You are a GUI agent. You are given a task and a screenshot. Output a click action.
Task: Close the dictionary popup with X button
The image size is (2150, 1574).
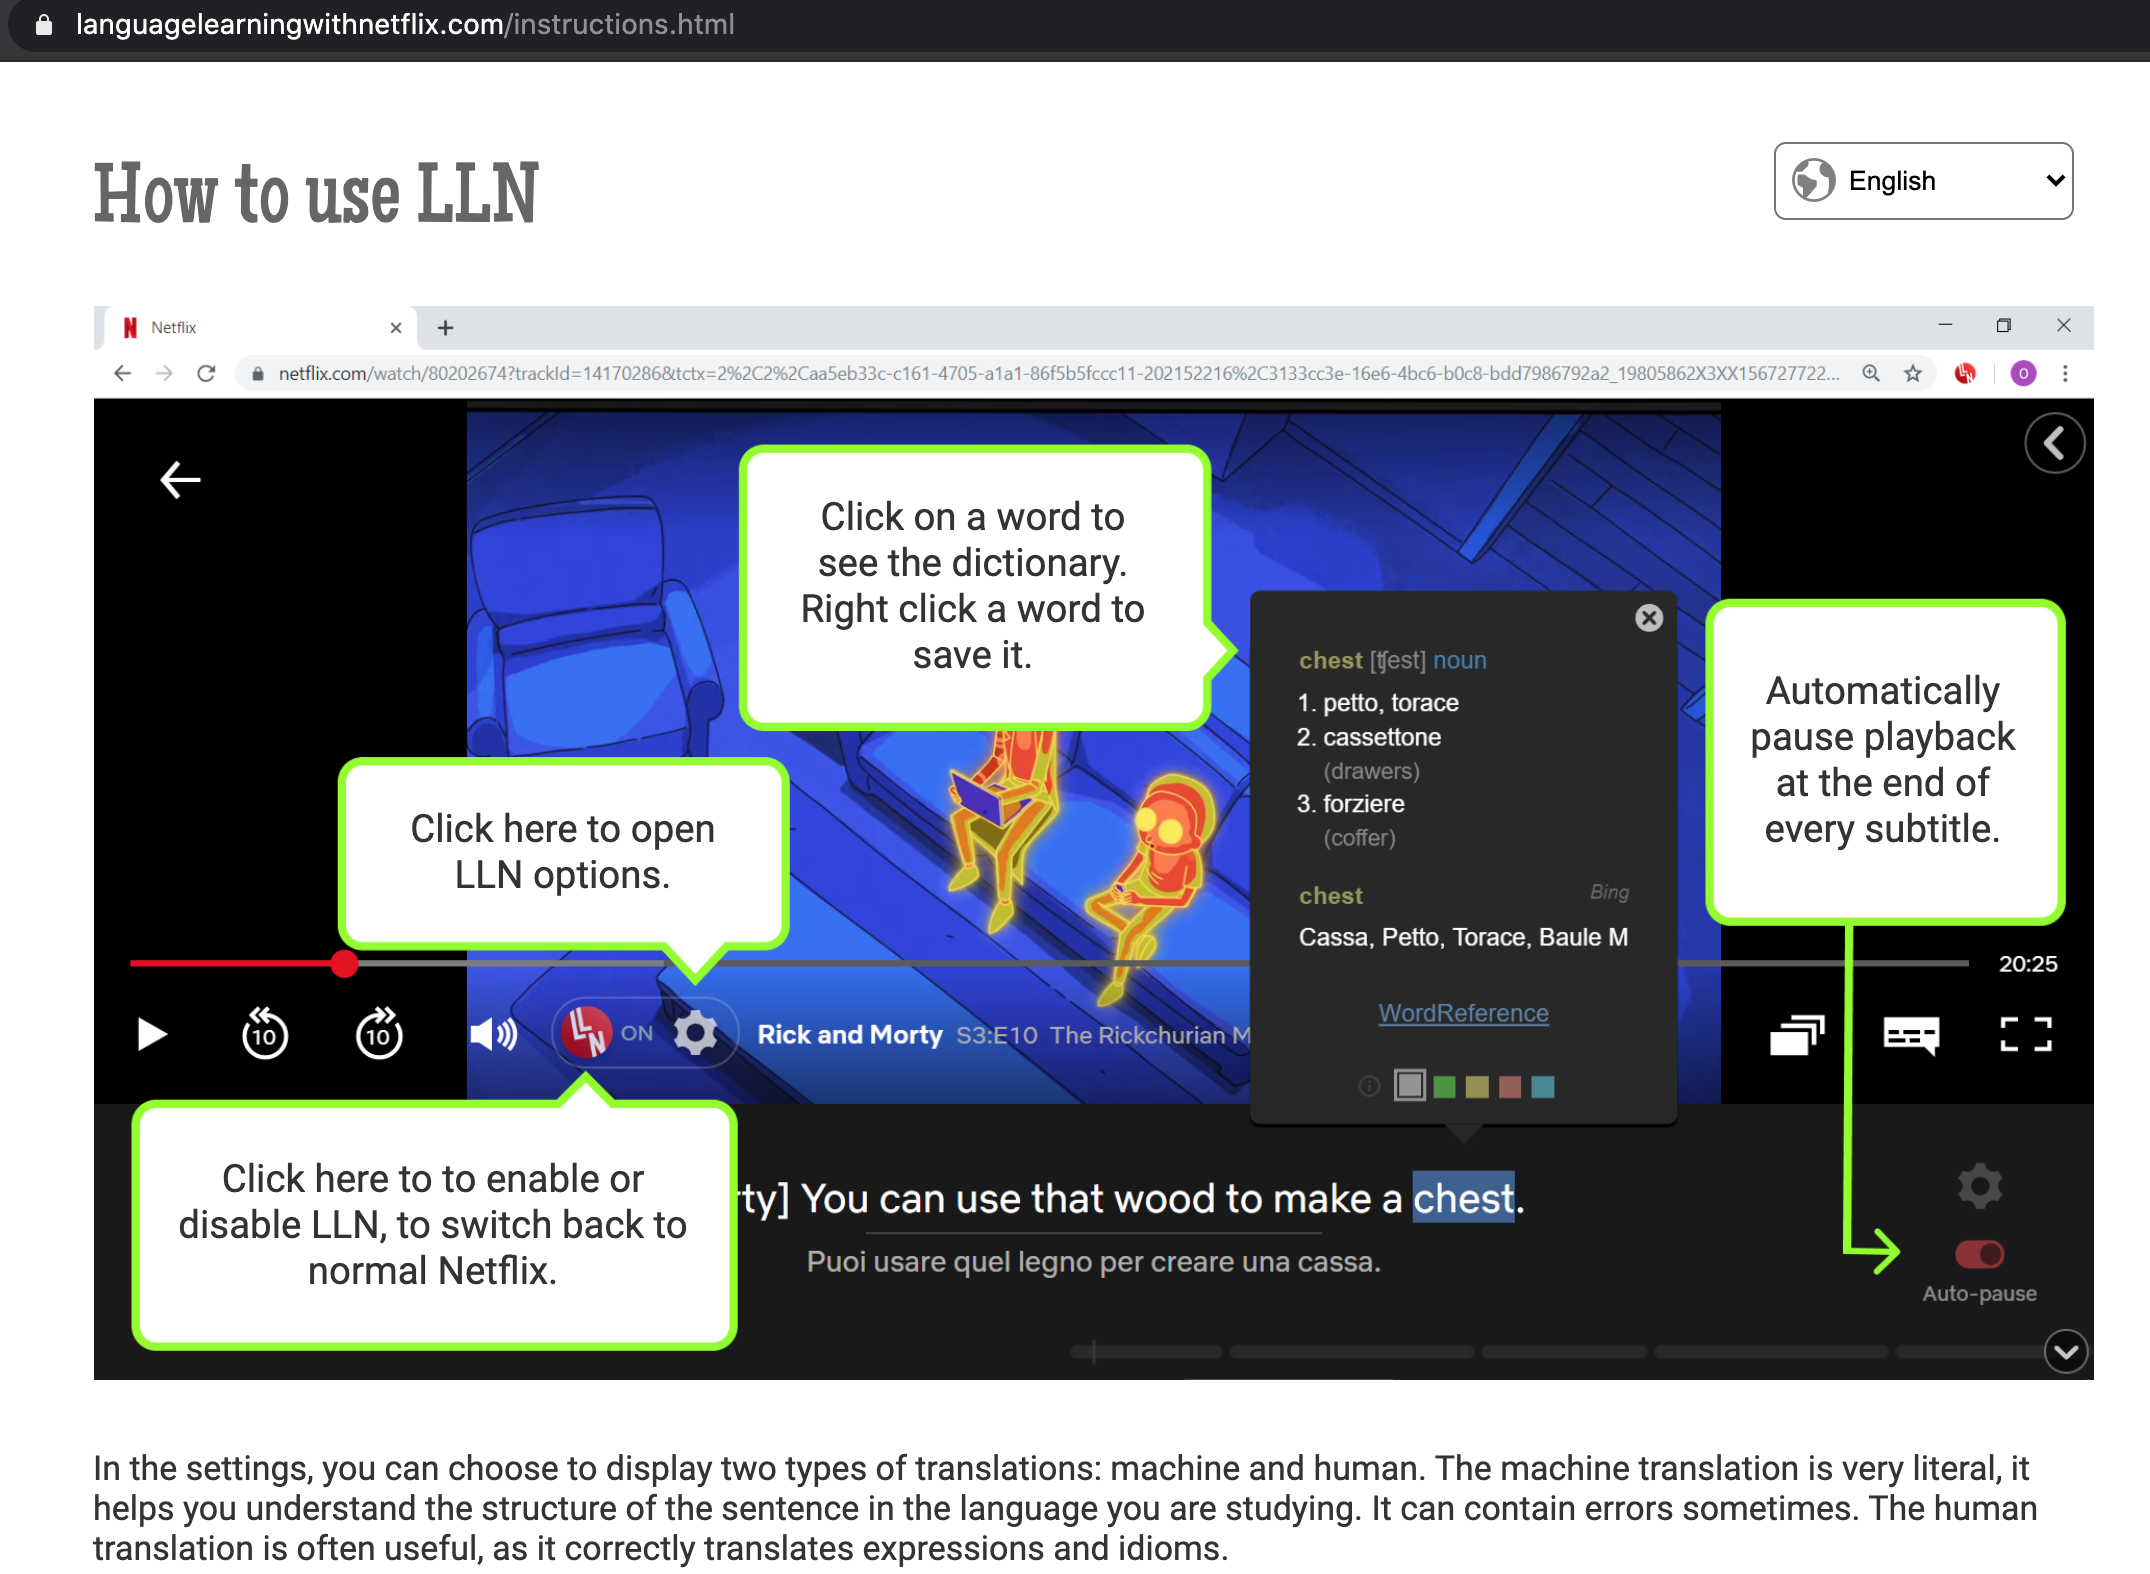[x=1649, y=618]
